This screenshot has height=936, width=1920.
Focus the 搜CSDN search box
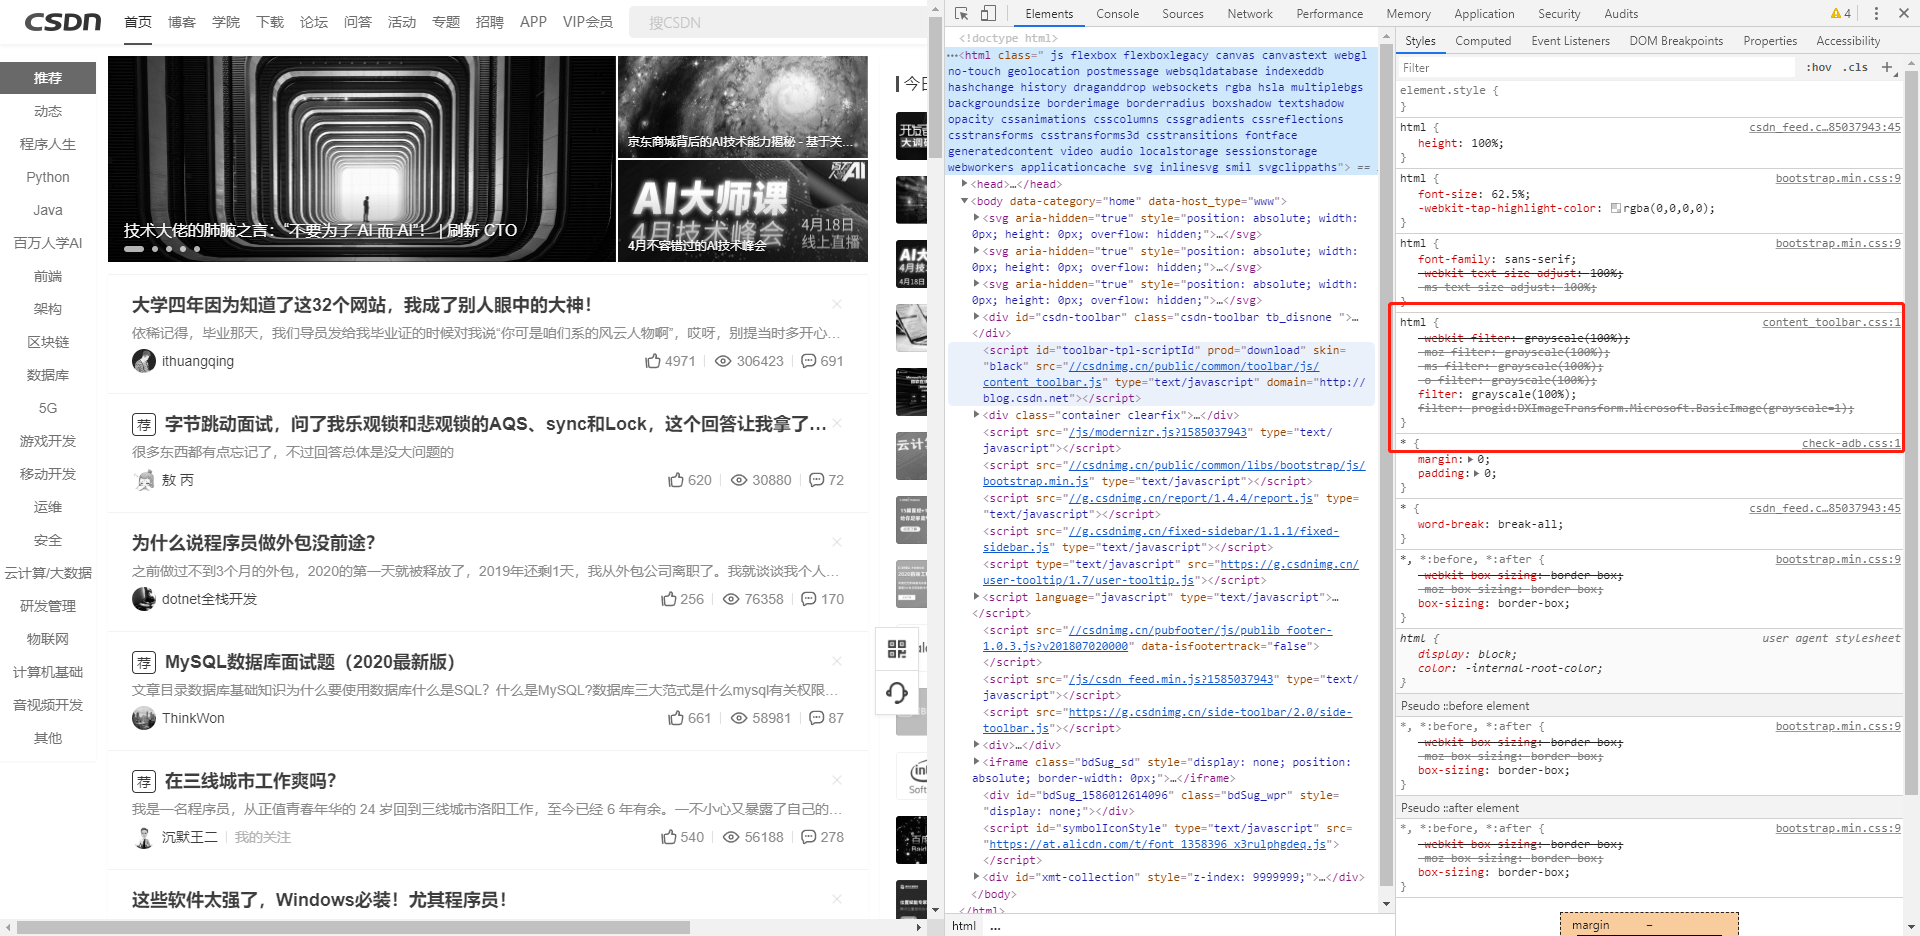[778, 22]
